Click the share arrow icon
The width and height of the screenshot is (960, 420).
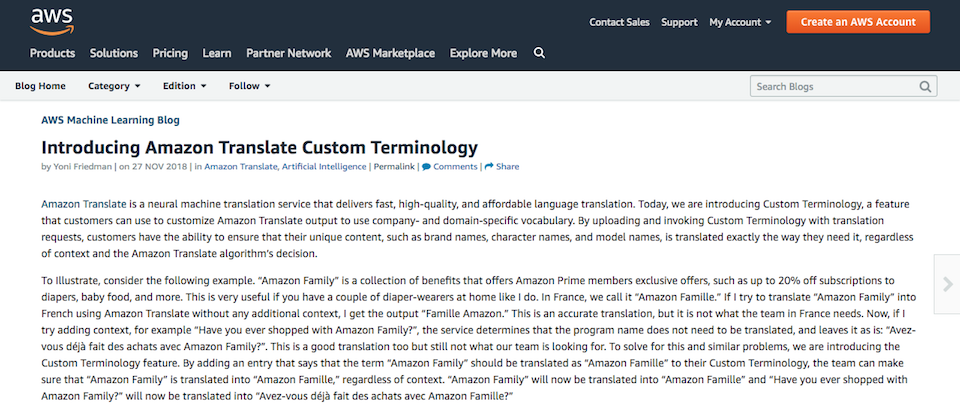coord(489,167)
